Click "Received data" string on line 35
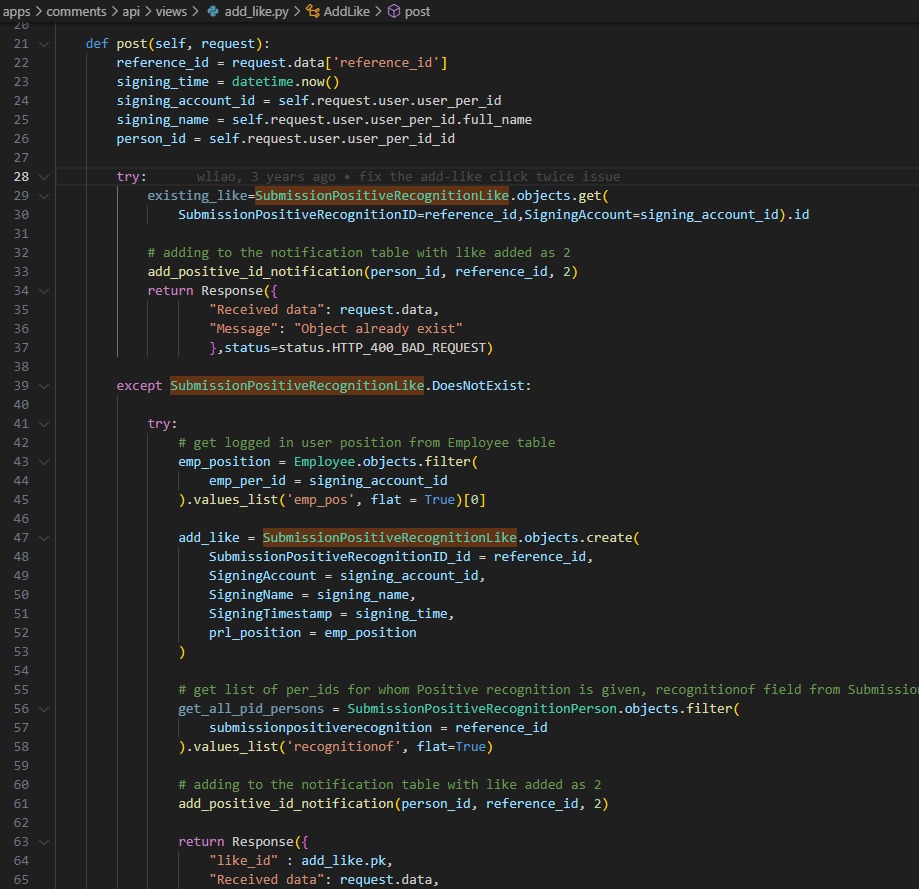This screenshot has height=889, width=919. coord(267,309)
